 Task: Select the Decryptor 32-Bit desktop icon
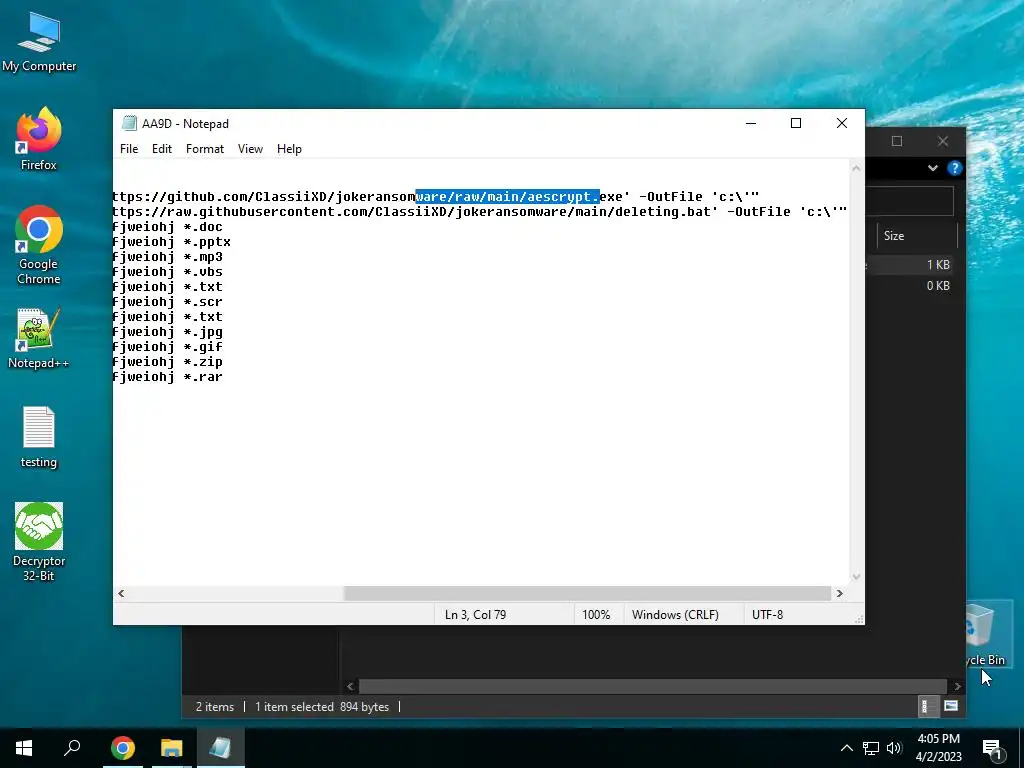(39, 542)
